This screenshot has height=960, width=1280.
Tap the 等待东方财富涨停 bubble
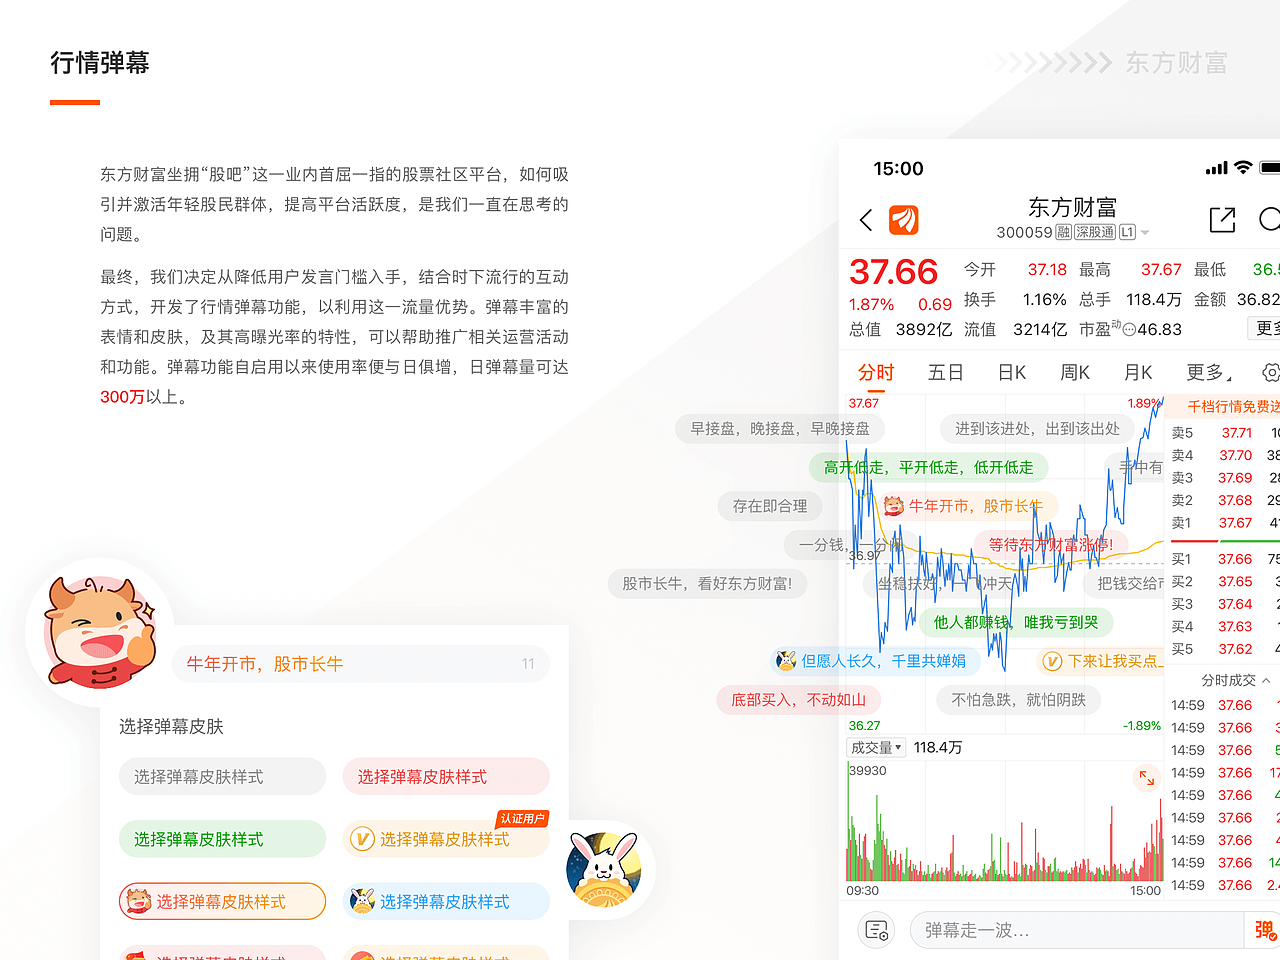(x=1050, y=545)
